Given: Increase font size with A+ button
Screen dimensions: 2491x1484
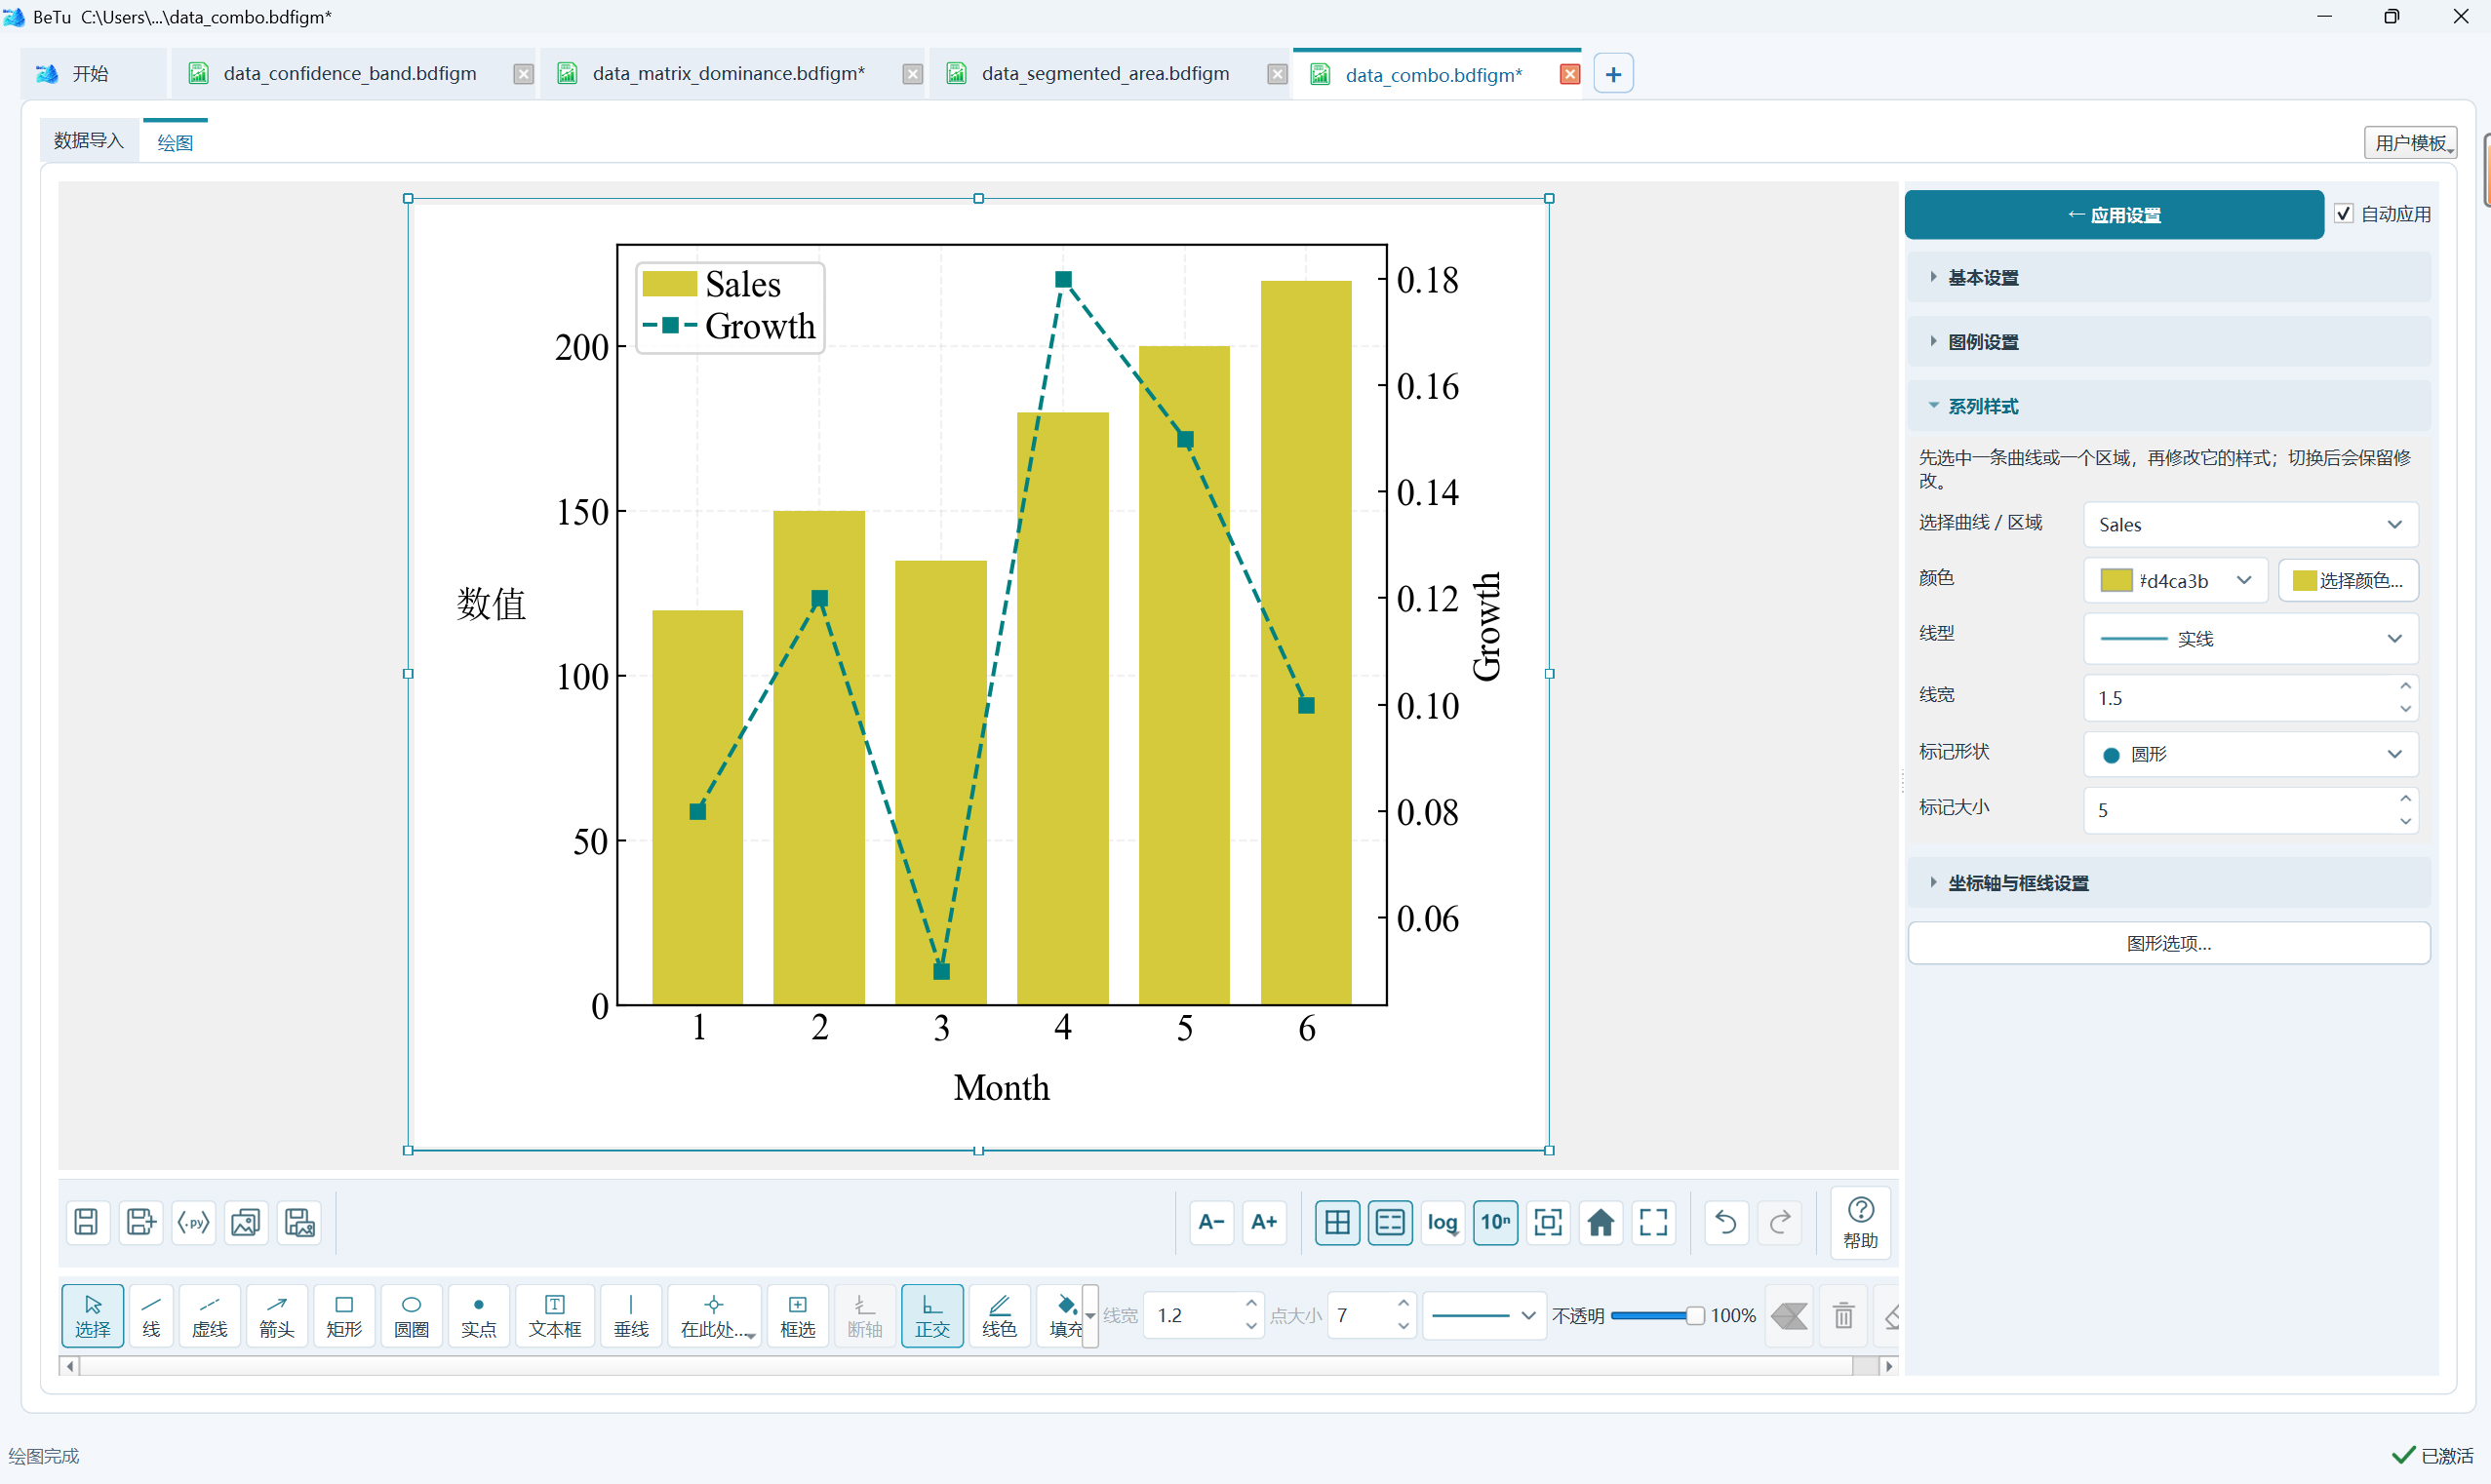Looking at the screenshot, I should [1264, 1222].
